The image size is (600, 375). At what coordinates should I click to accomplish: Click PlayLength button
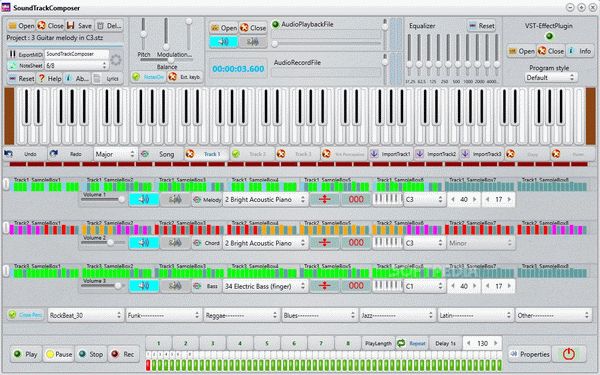tap(378, 343)
